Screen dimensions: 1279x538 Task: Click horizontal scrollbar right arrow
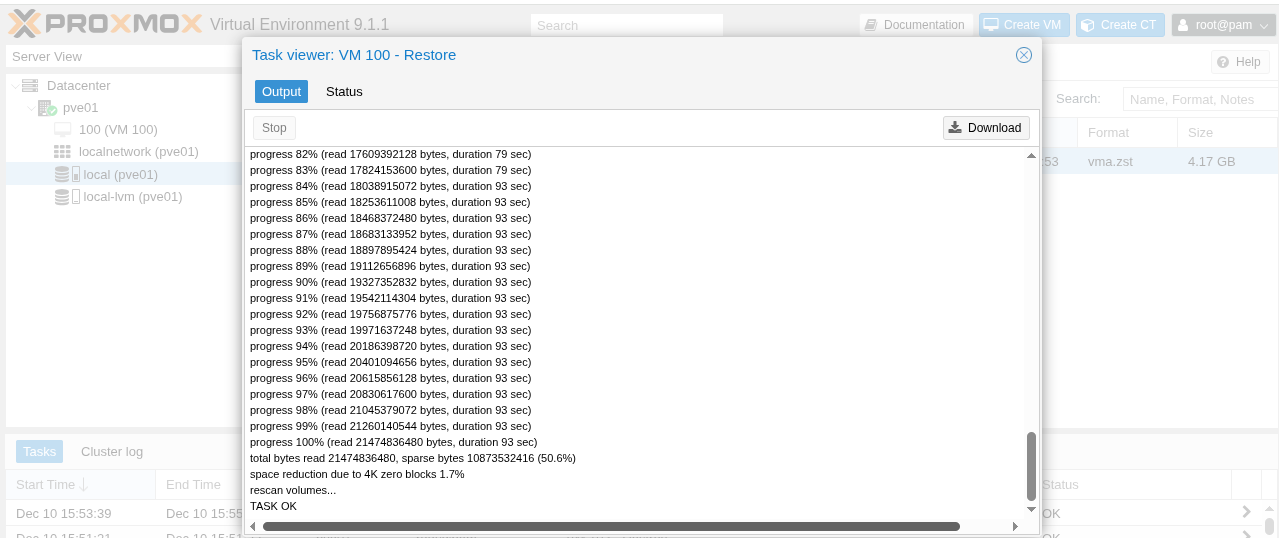coord(1015,526)
